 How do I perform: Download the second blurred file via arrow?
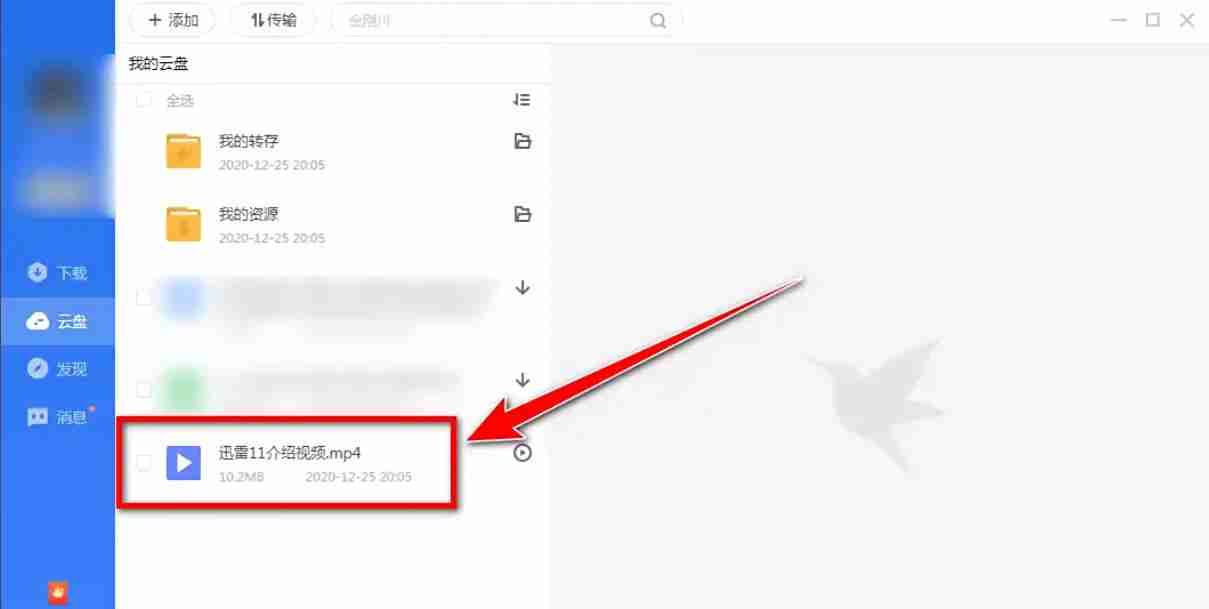[x=522, y=380]
